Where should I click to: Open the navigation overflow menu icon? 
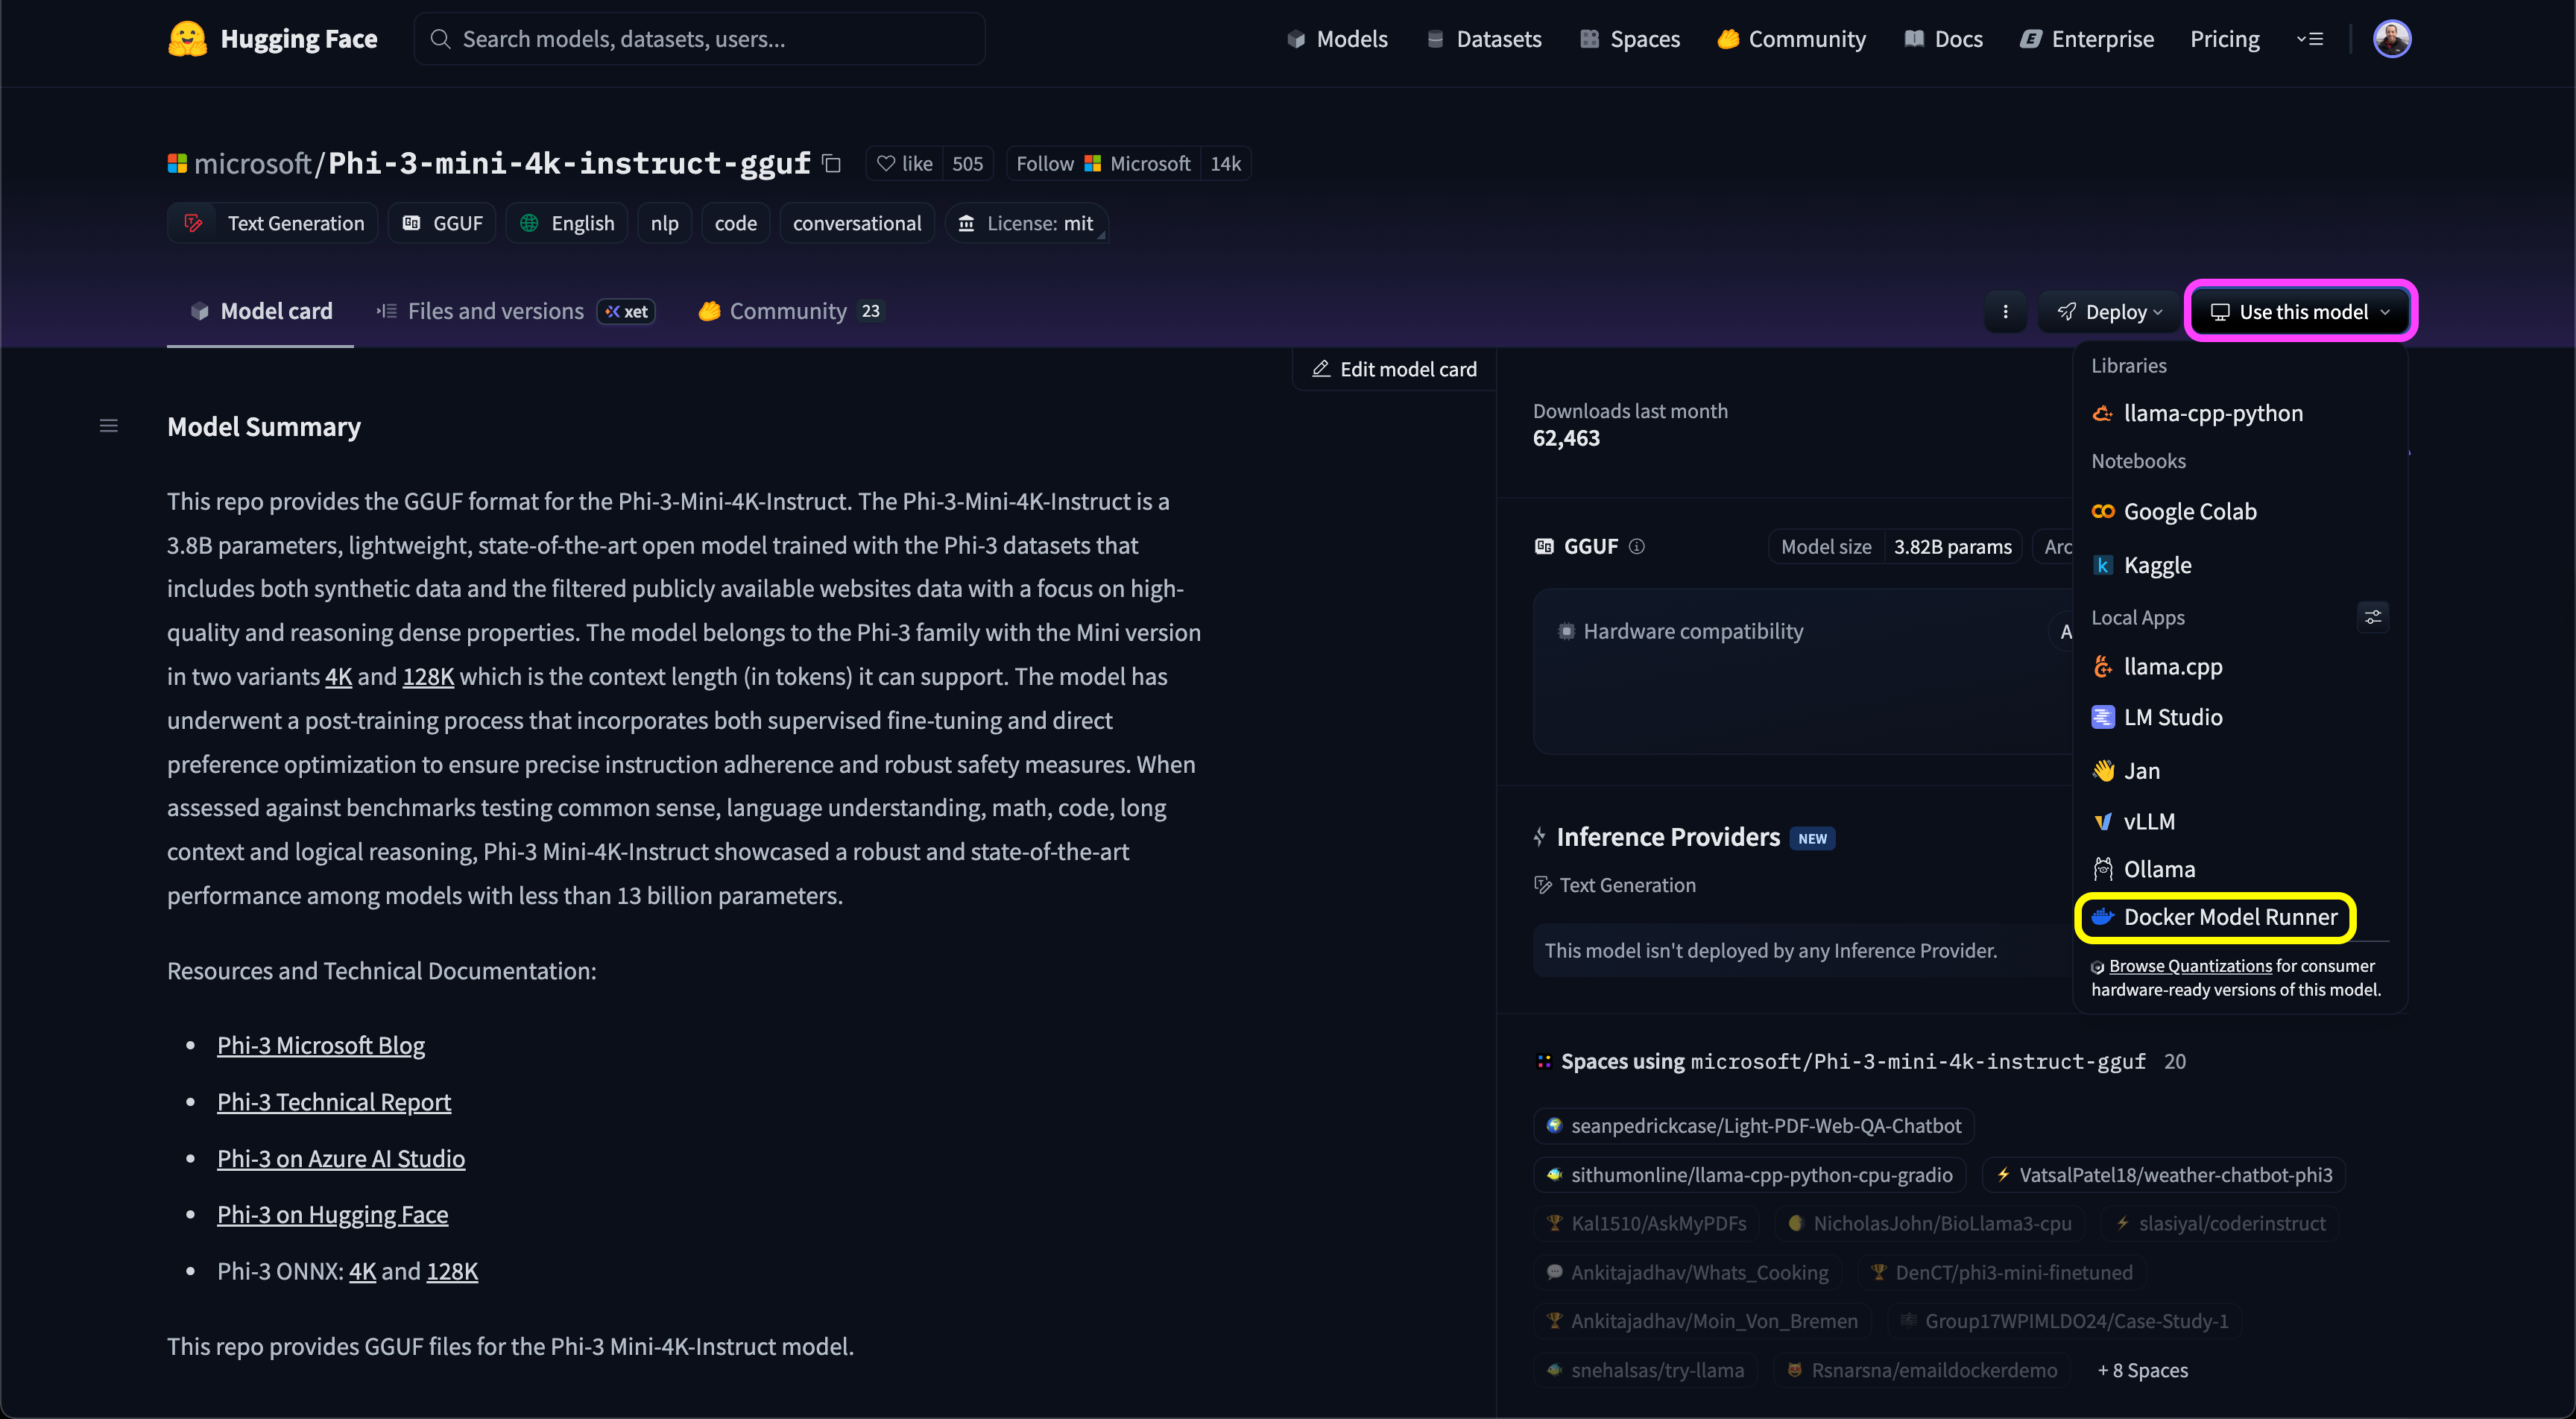(x=2310, y=39)
